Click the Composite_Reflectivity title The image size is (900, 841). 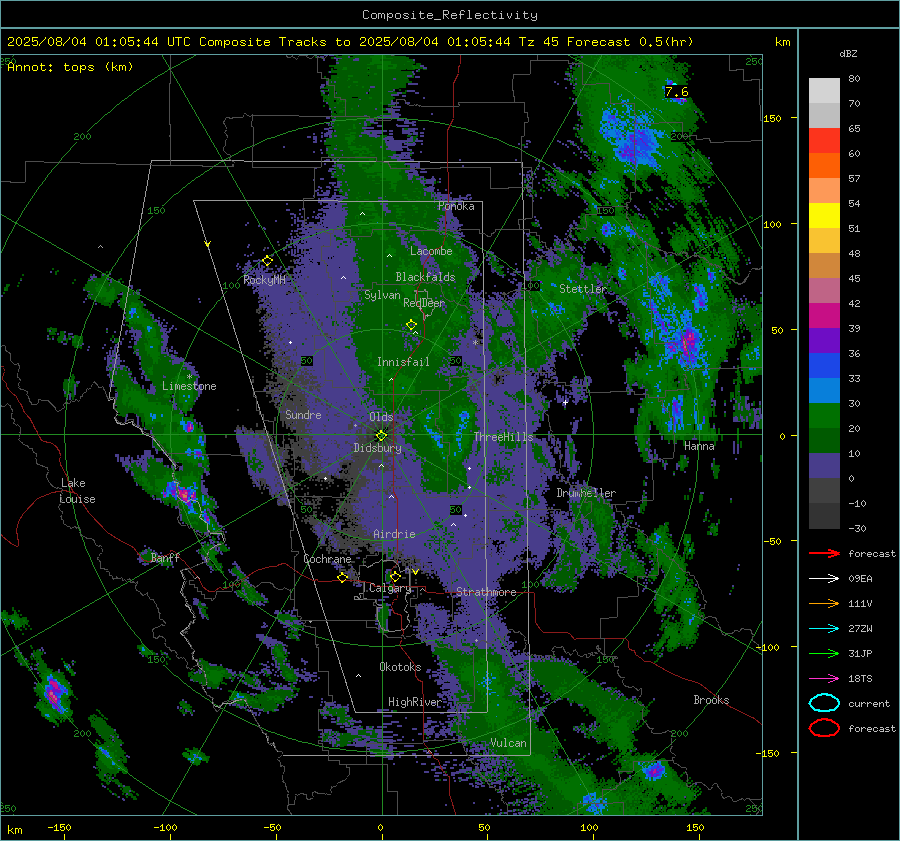(x=450, y=15)
